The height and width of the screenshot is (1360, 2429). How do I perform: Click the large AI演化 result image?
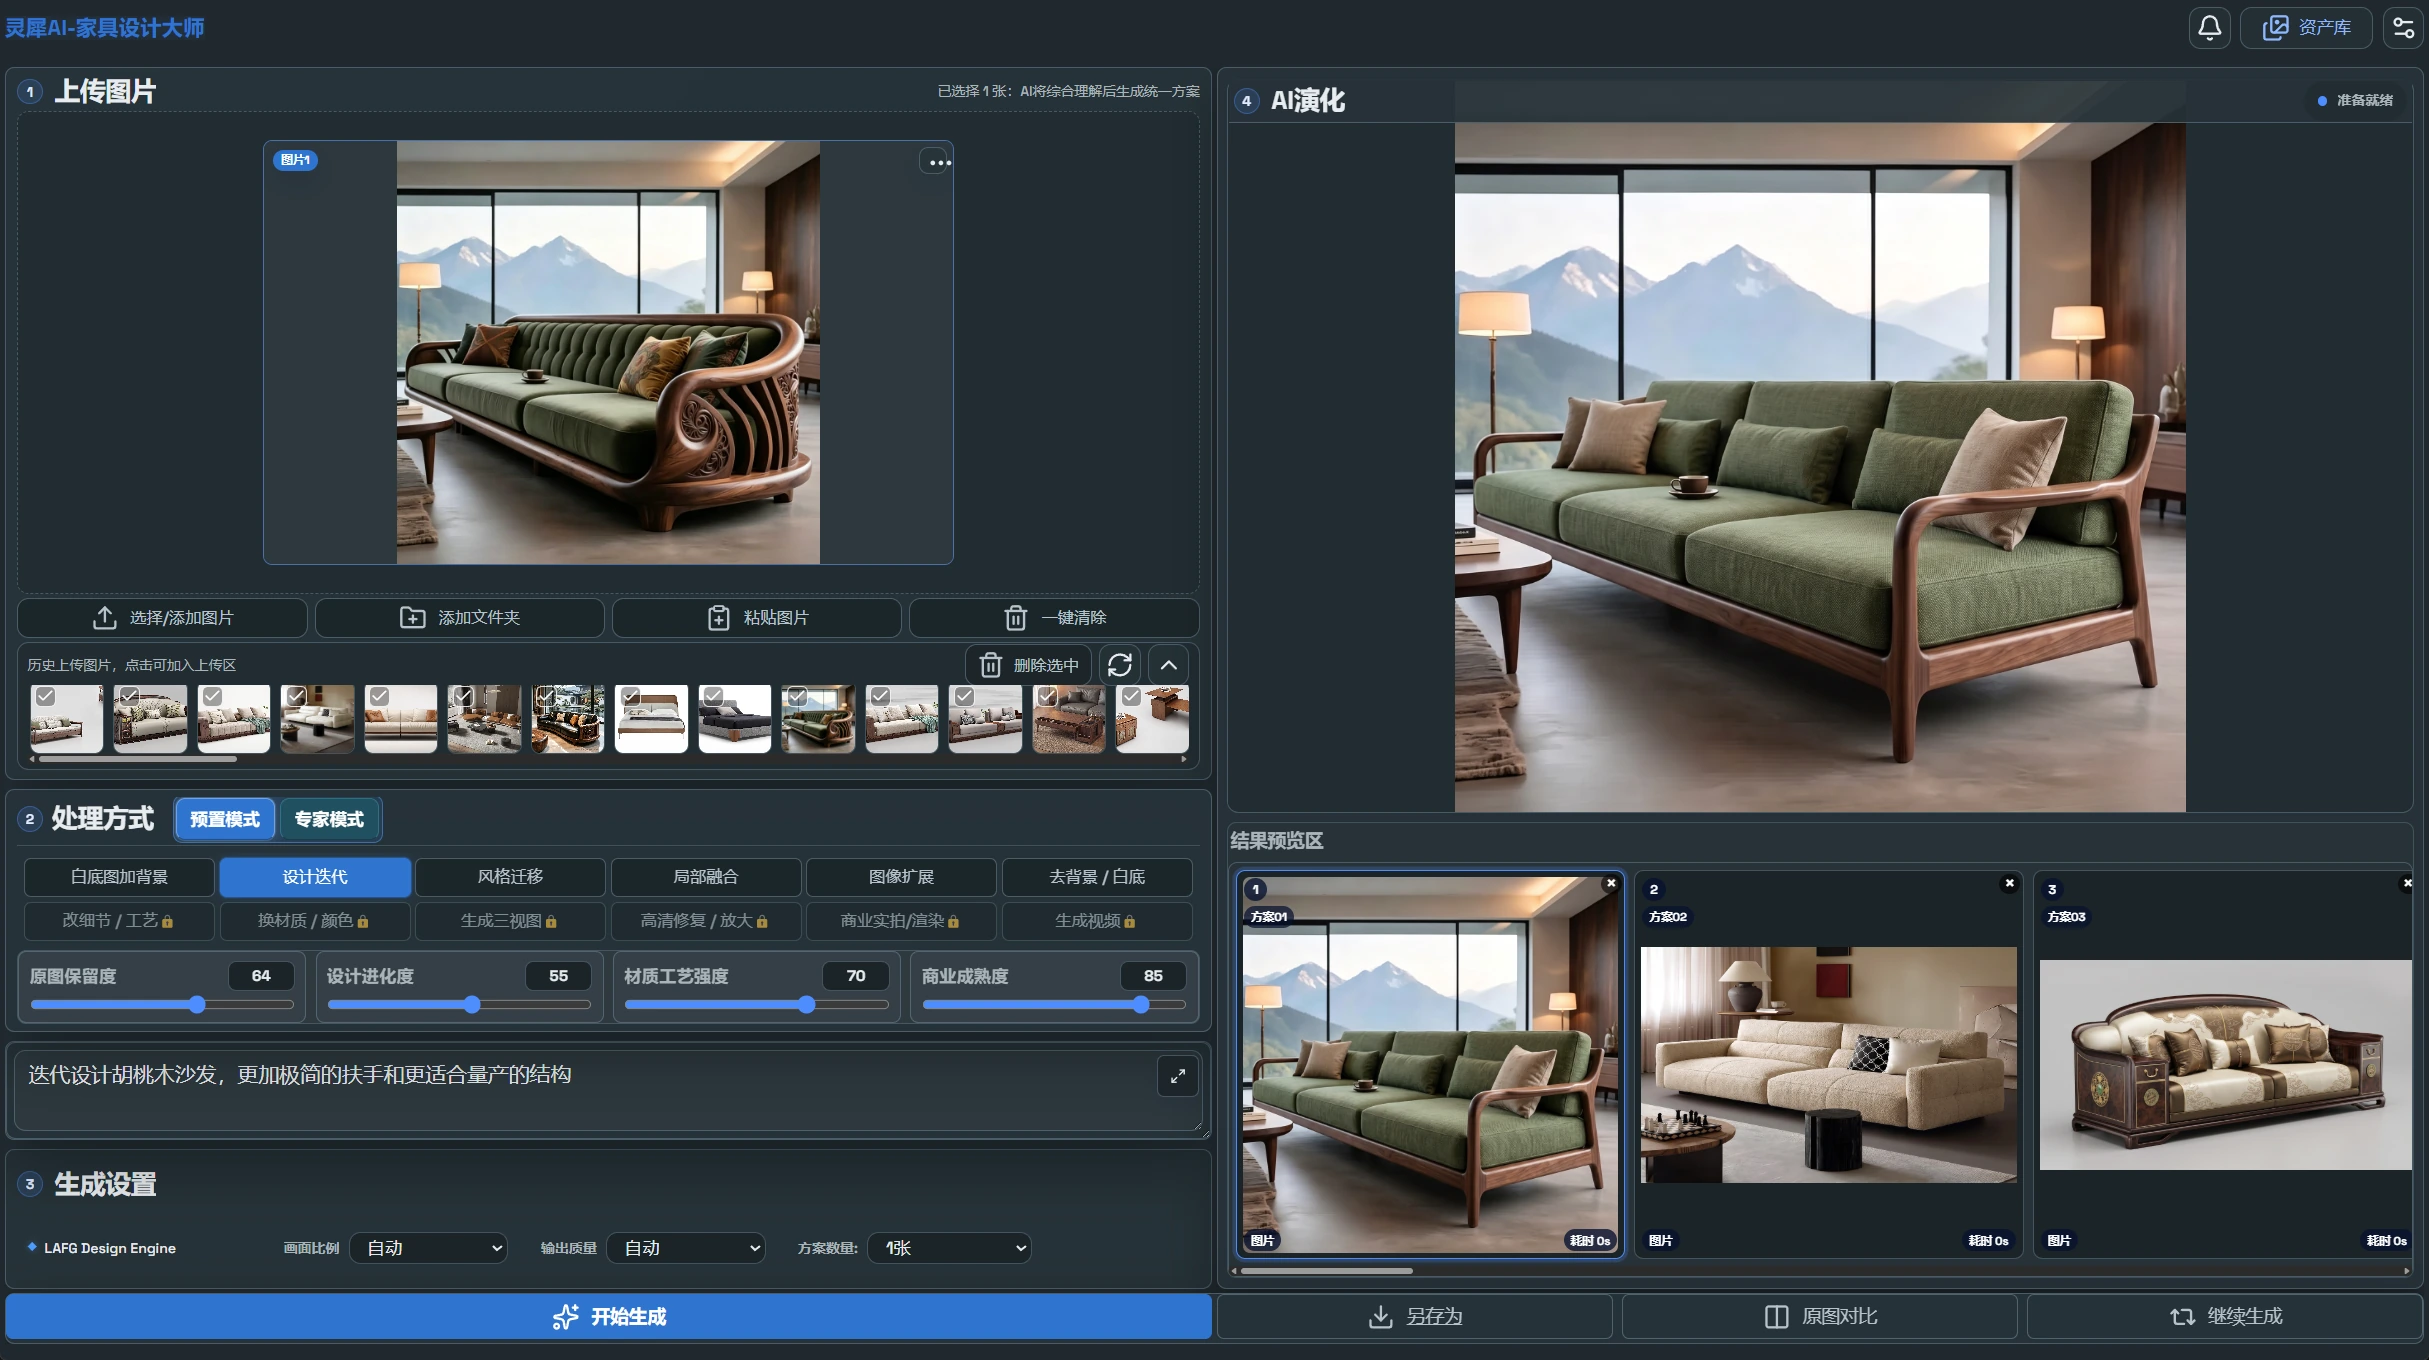1820,467
